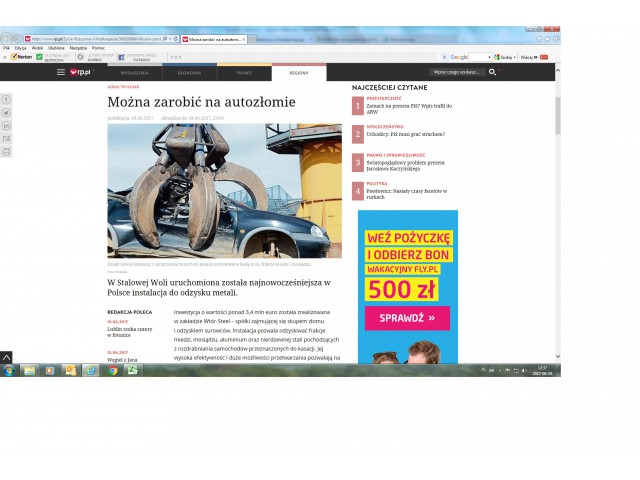640x480 pixels.
Task: Click the rp.pl logo
Action: click(79, 73)
